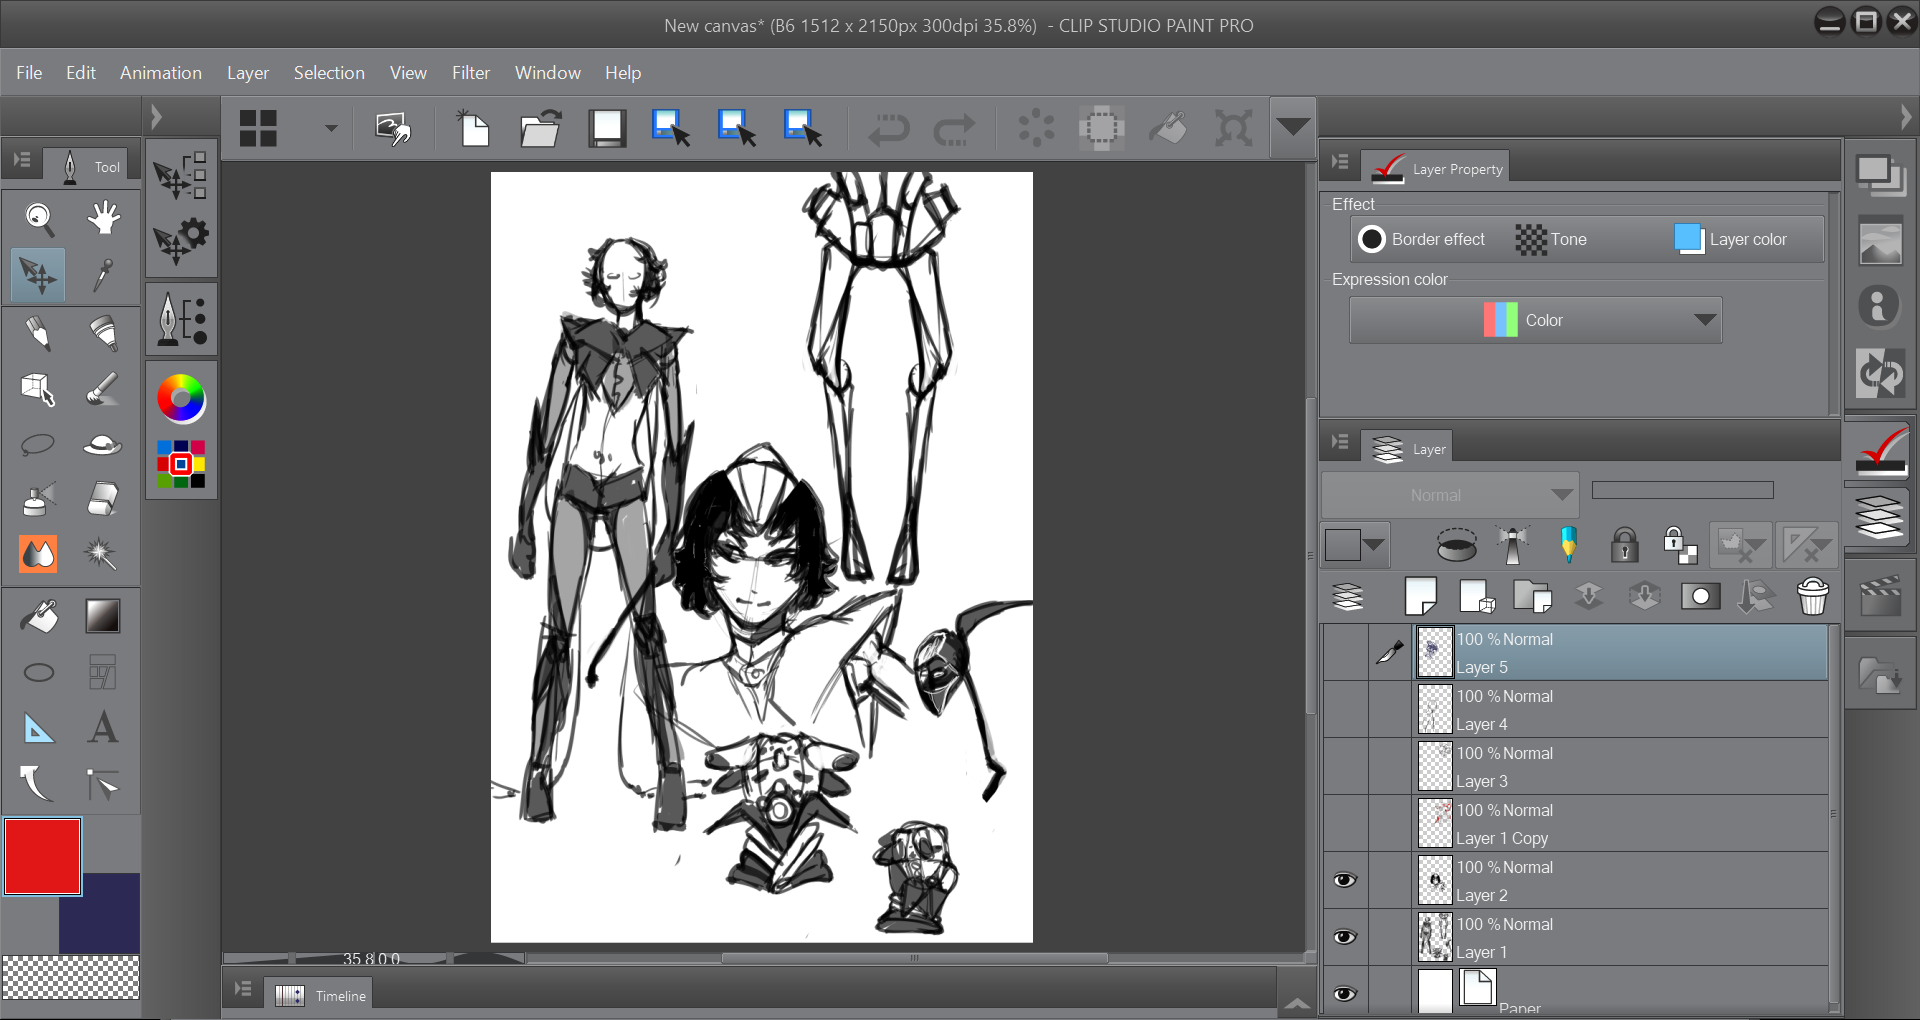Choose the Eraser tool

(102, 498)
